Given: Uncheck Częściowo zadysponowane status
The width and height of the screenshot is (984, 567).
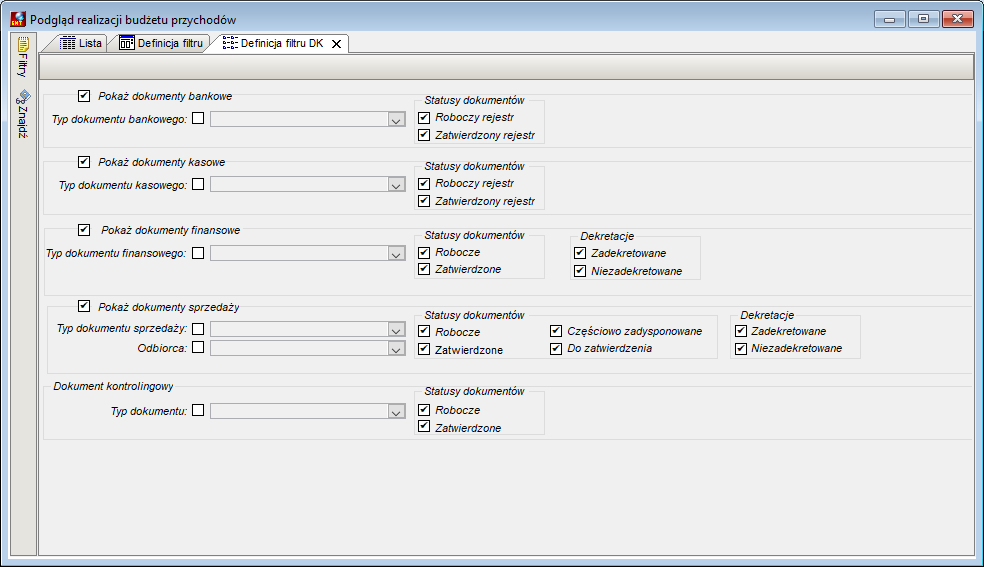Looking at the screenshot, I should 556,331.
